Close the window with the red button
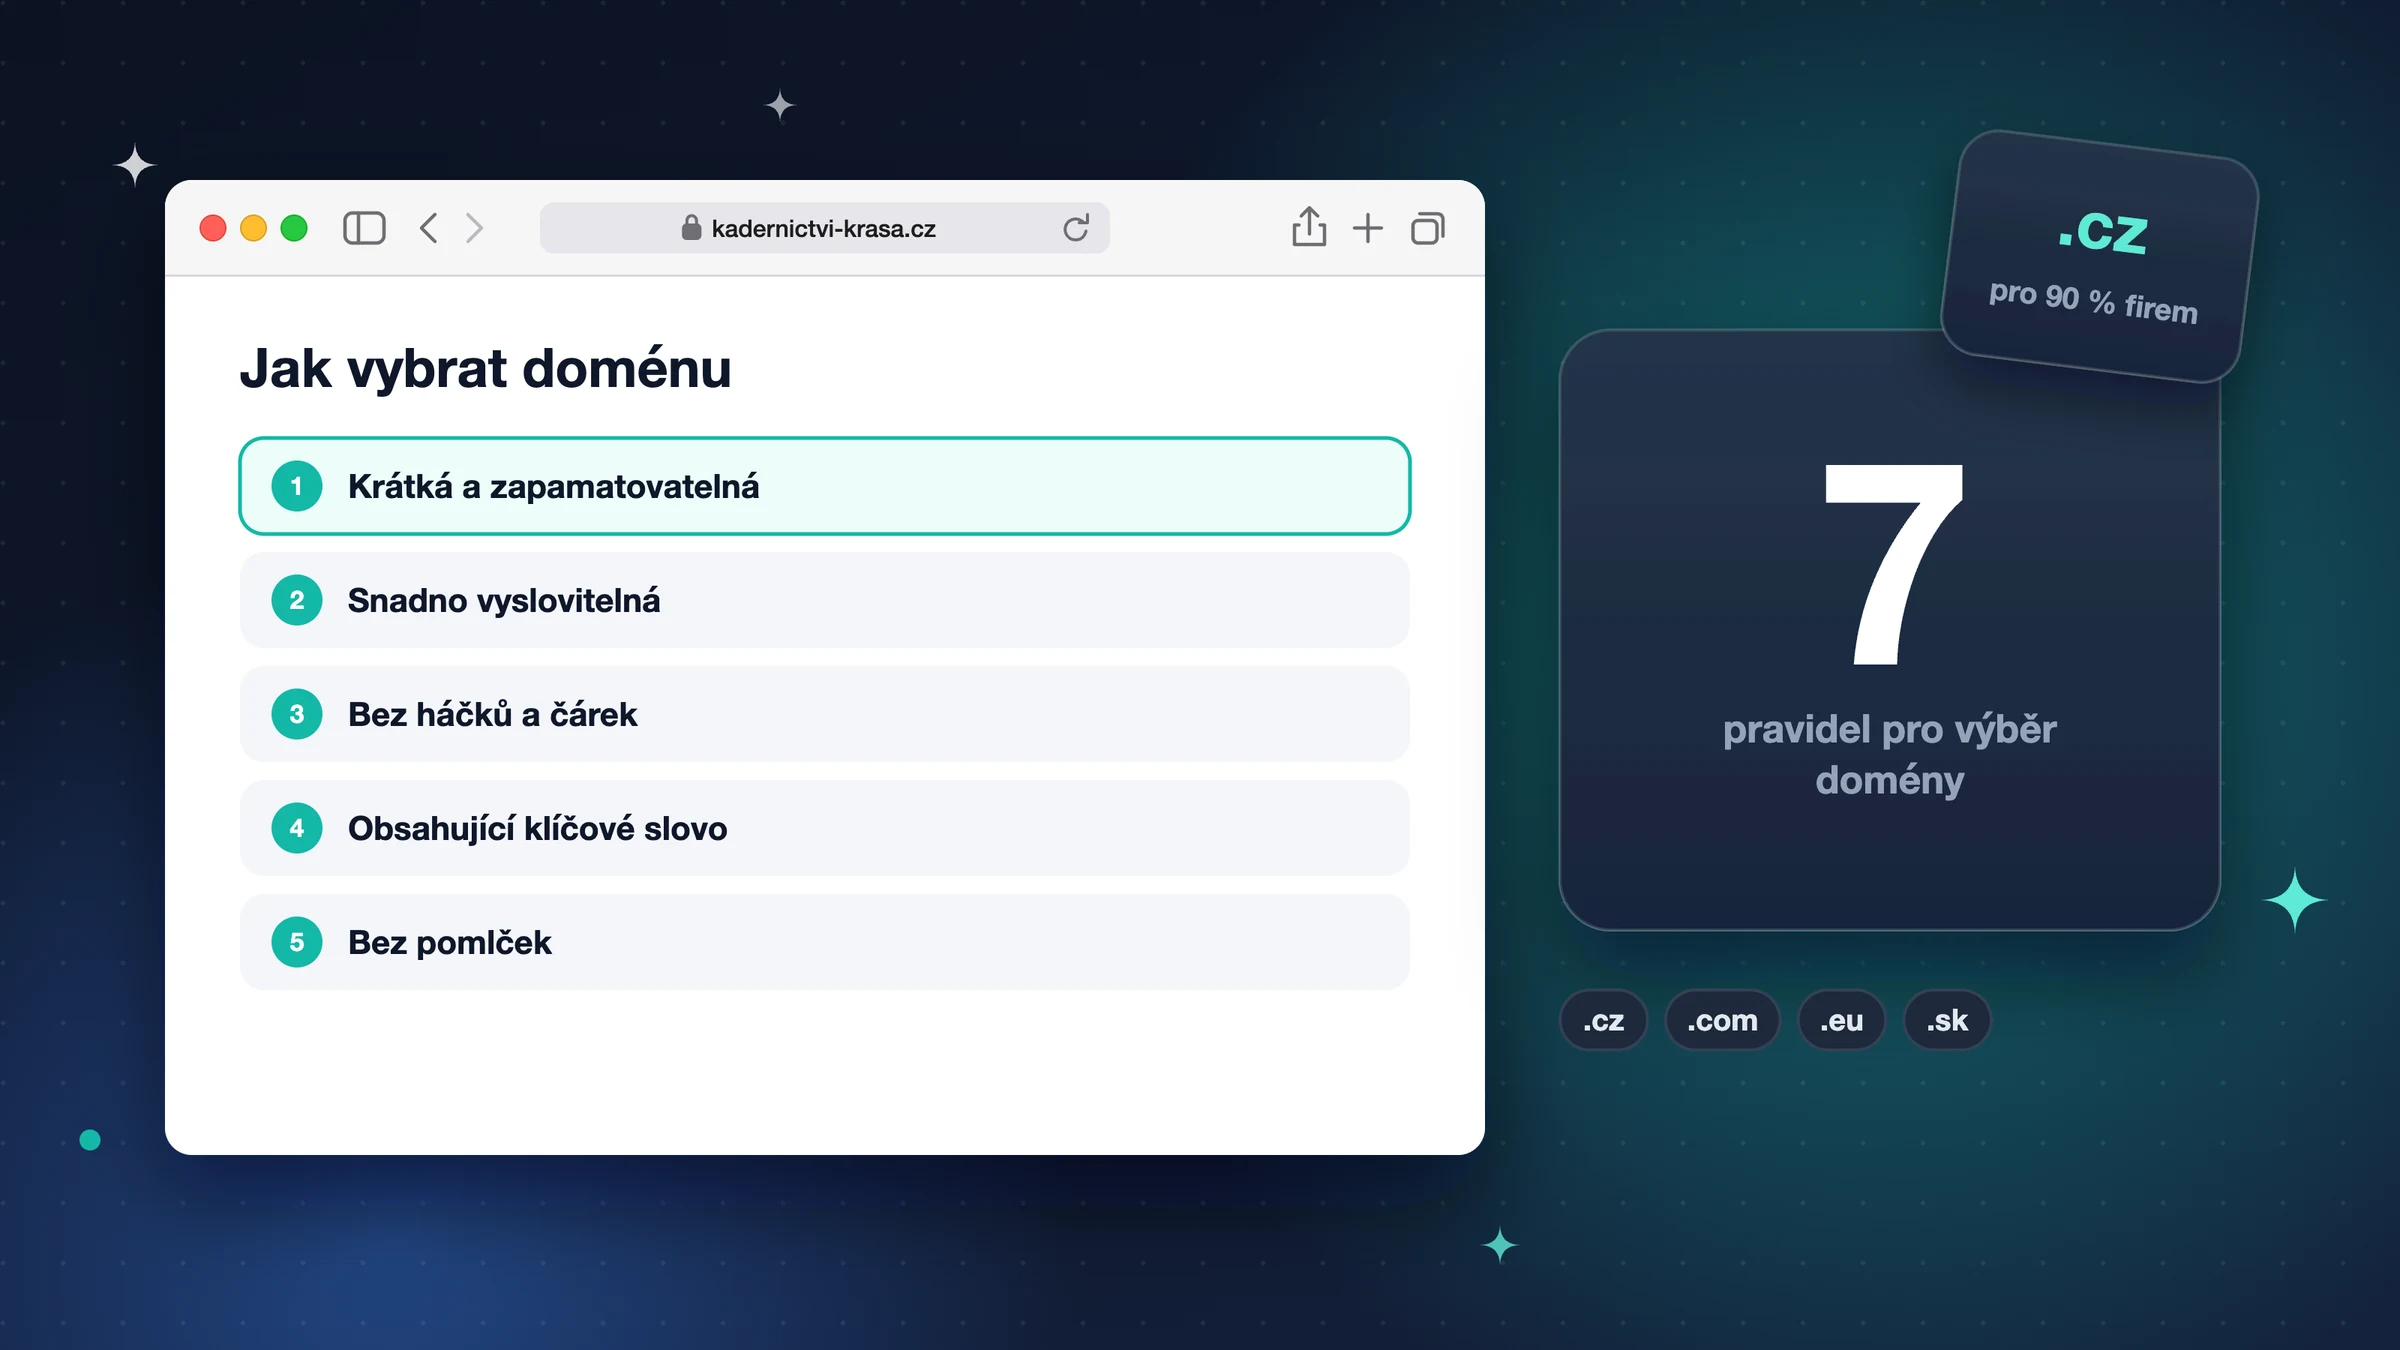2400x1350 pixels. (213, 228)
